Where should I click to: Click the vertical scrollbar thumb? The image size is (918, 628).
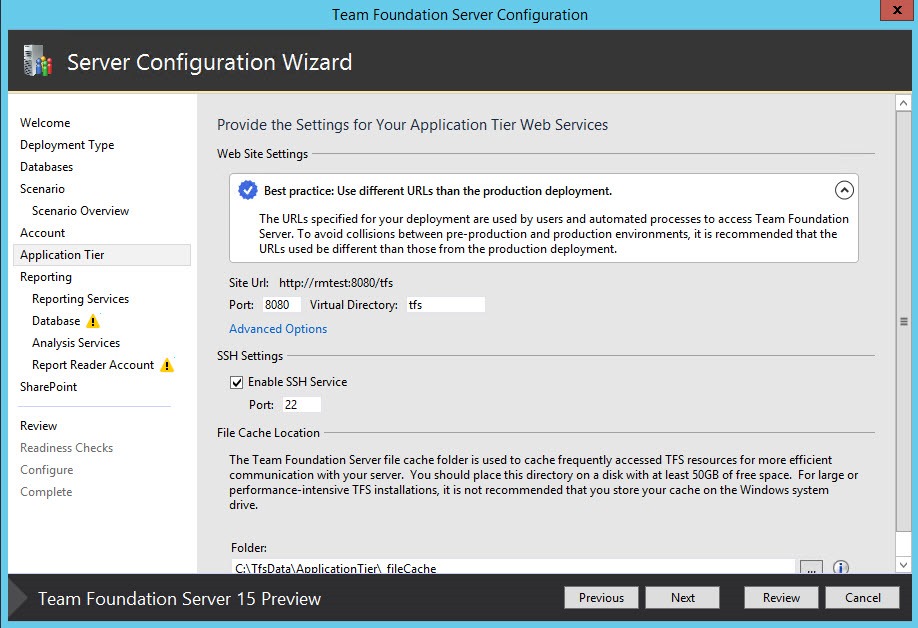click(903, 321)
